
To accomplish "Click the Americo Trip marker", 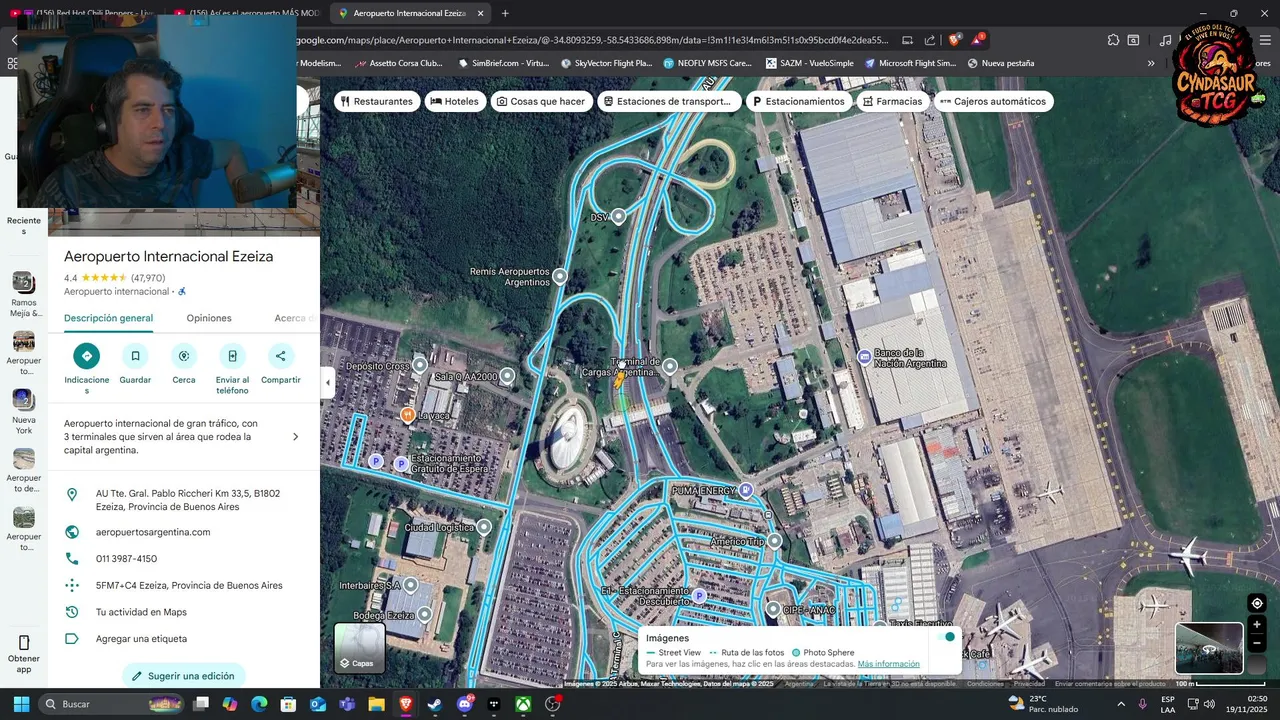I will coord(774,541).
